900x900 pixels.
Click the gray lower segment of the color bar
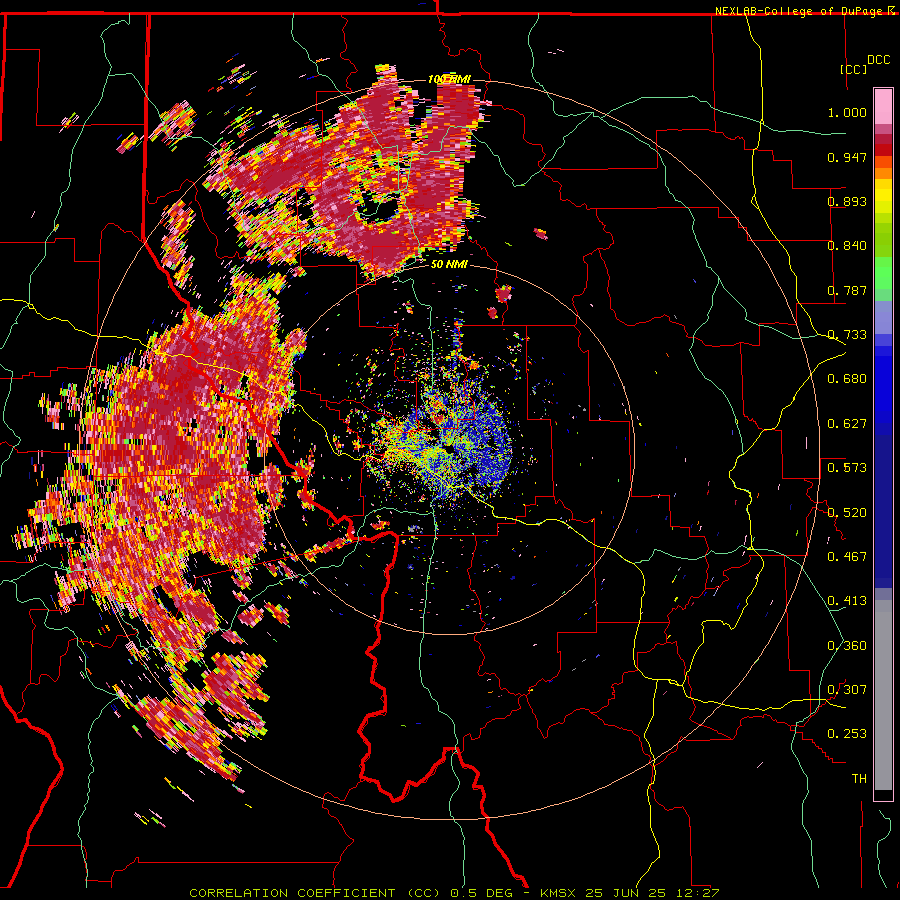point(883,695)
